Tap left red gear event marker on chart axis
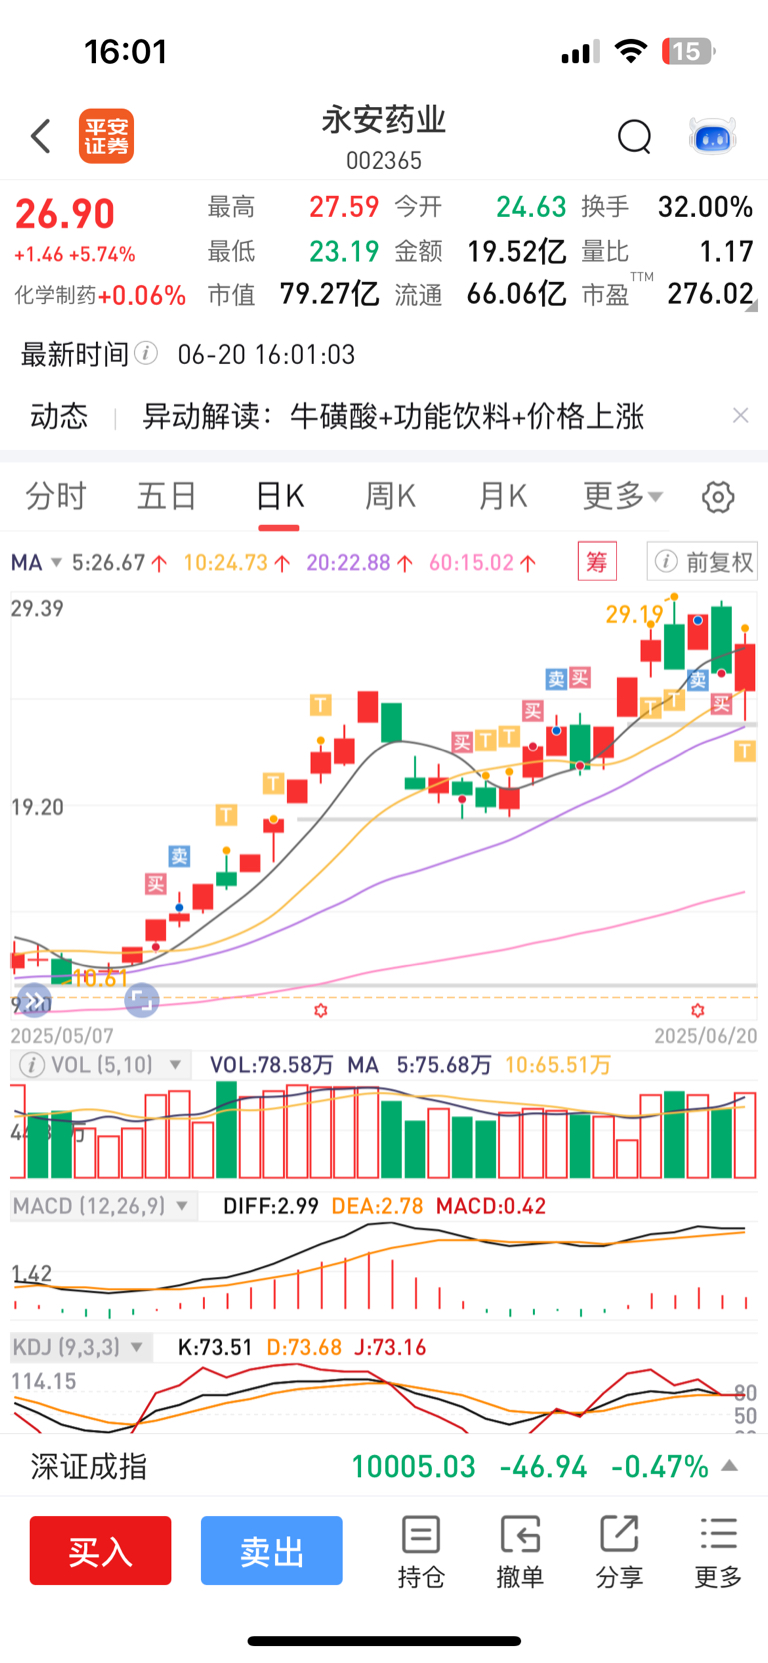 coord(320,1011)
